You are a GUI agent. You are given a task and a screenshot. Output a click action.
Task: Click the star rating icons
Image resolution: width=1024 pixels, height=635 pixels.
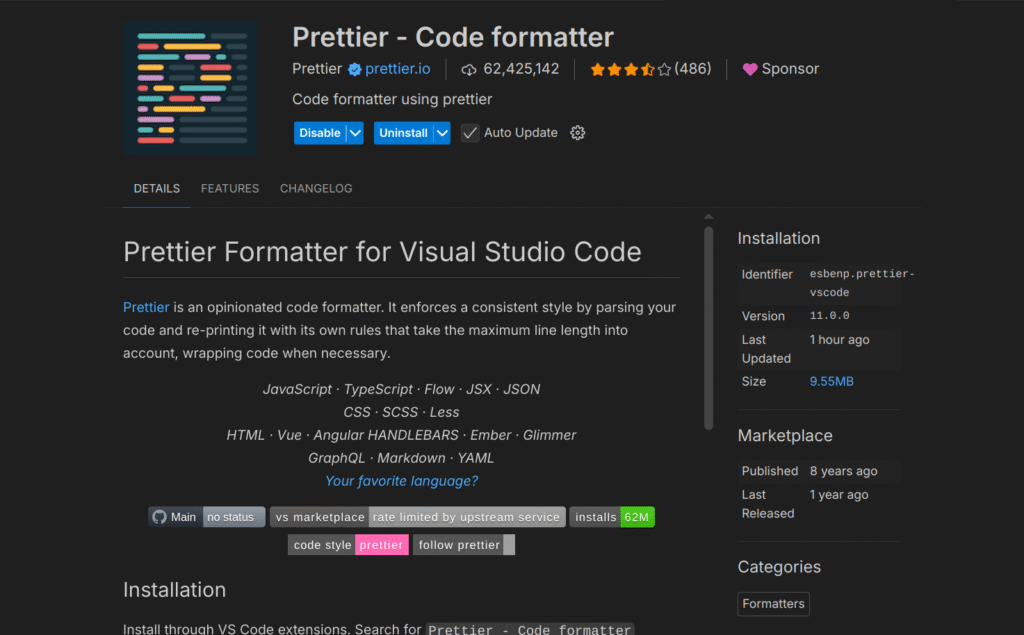click(629, 69)
